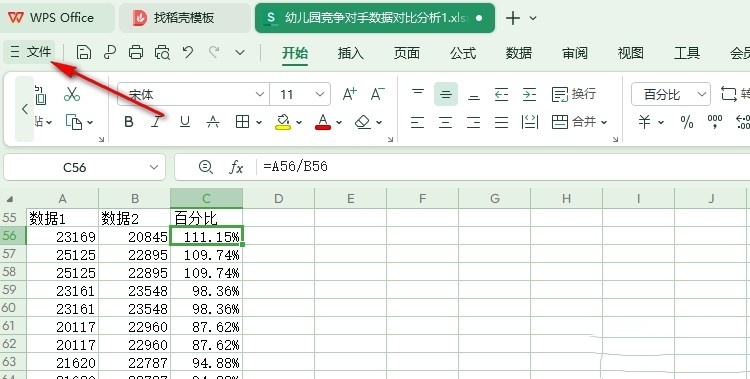This screenshot has height=379, width=750.
Task: Switch to the 公式 ribbon tab
Action: 463,53
